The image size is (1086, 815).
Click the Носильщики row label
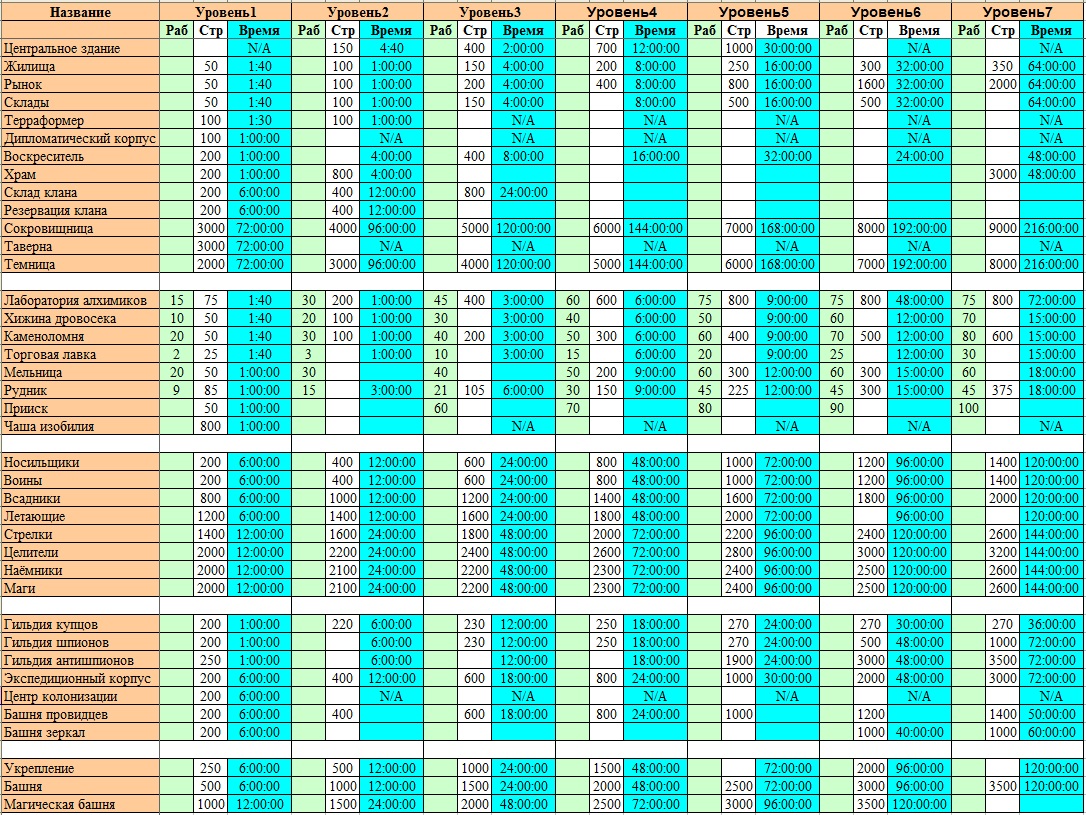point(80,463)
